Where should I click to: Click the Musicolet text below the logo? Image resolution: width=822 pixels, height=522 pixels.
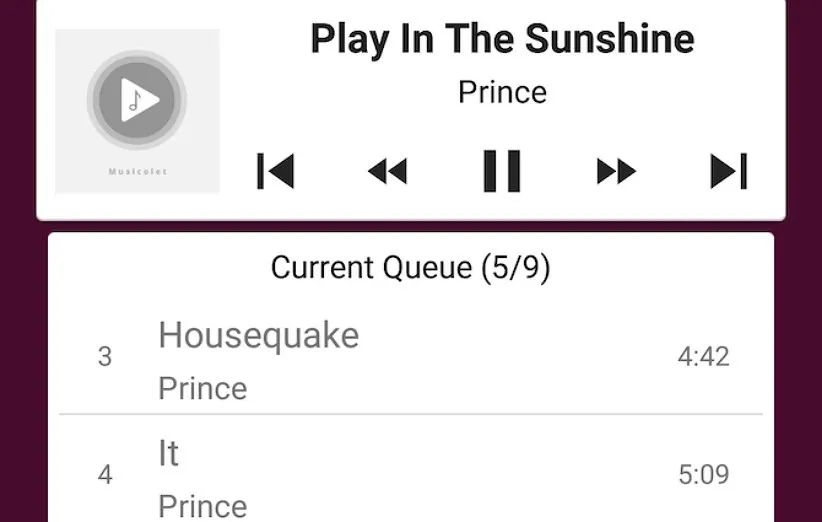pyautogui.click(x=138, y=172)
